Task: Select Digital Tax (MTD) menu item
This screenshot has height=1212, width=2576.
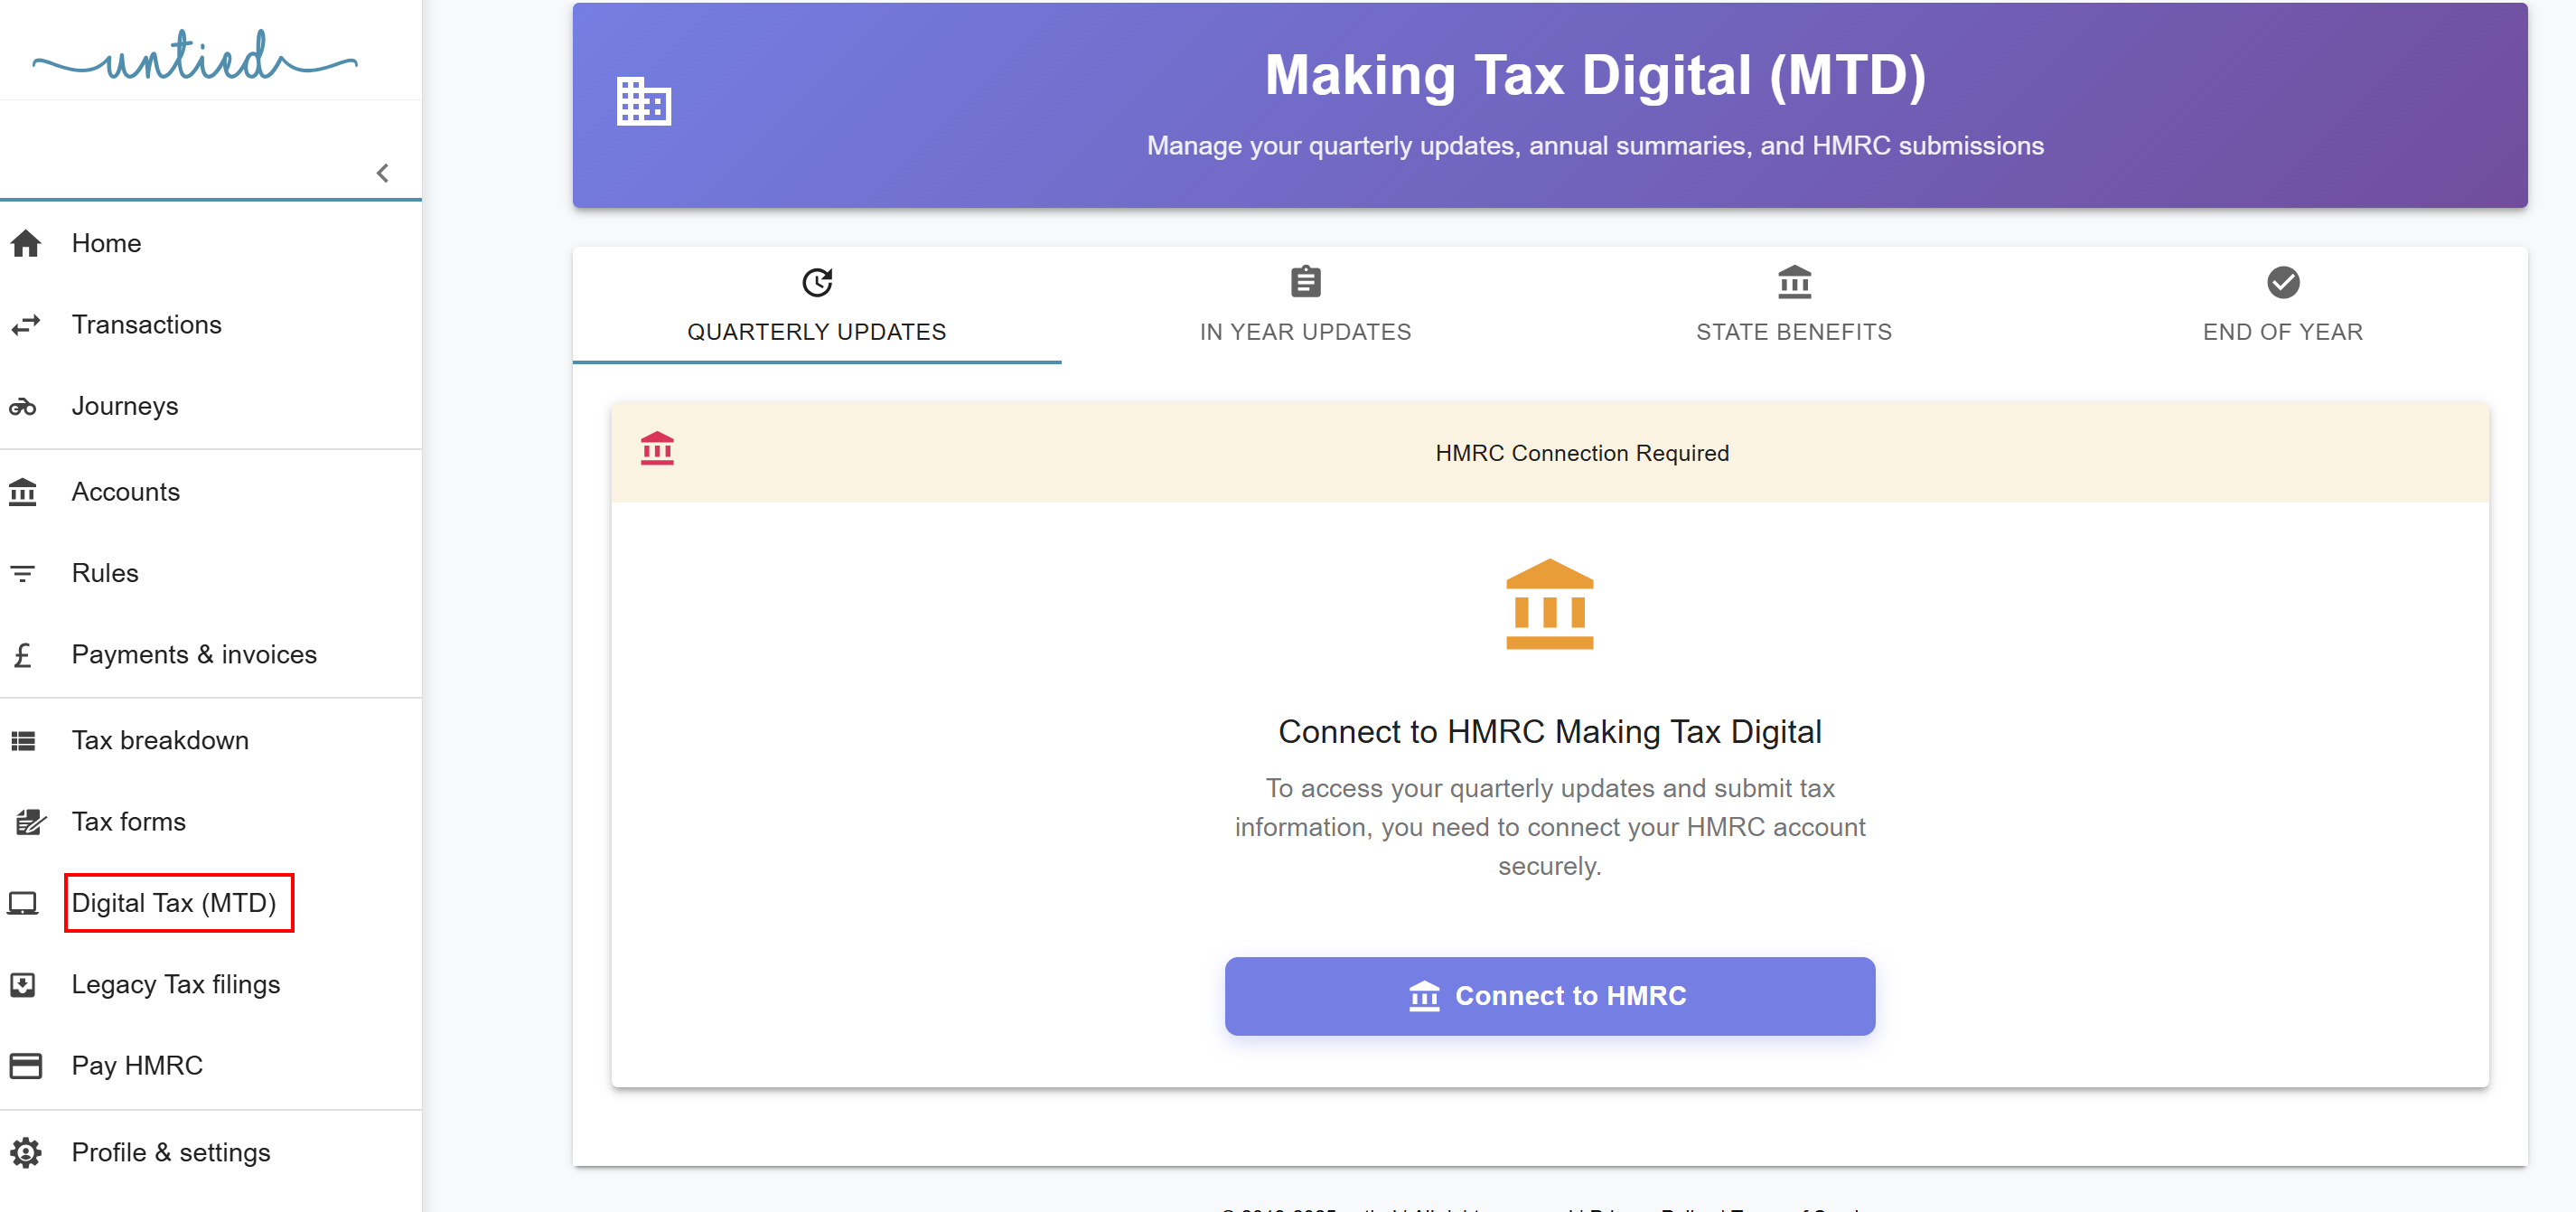Action: pos(211,904)
